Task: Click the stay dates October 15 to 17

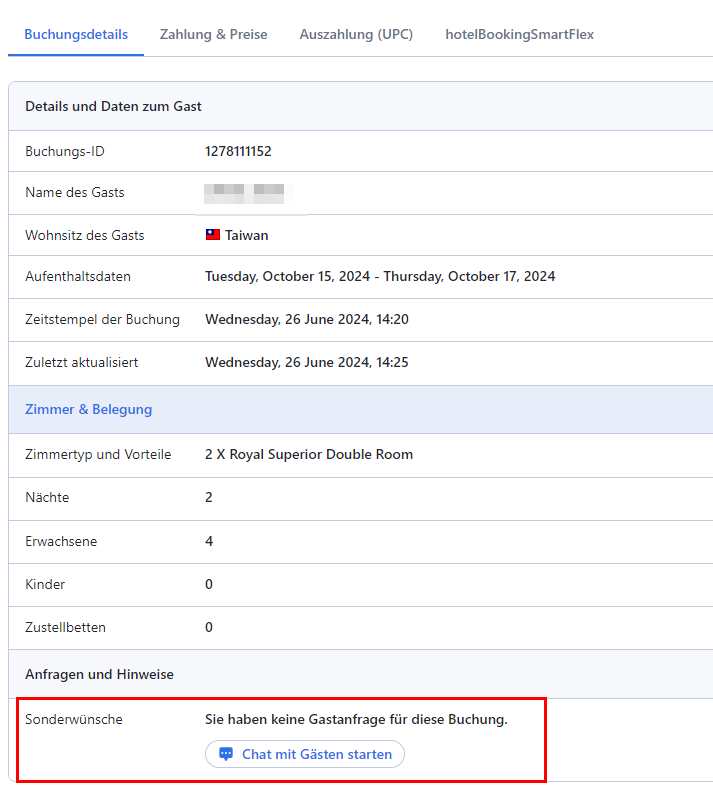Action: click(380, 276)
